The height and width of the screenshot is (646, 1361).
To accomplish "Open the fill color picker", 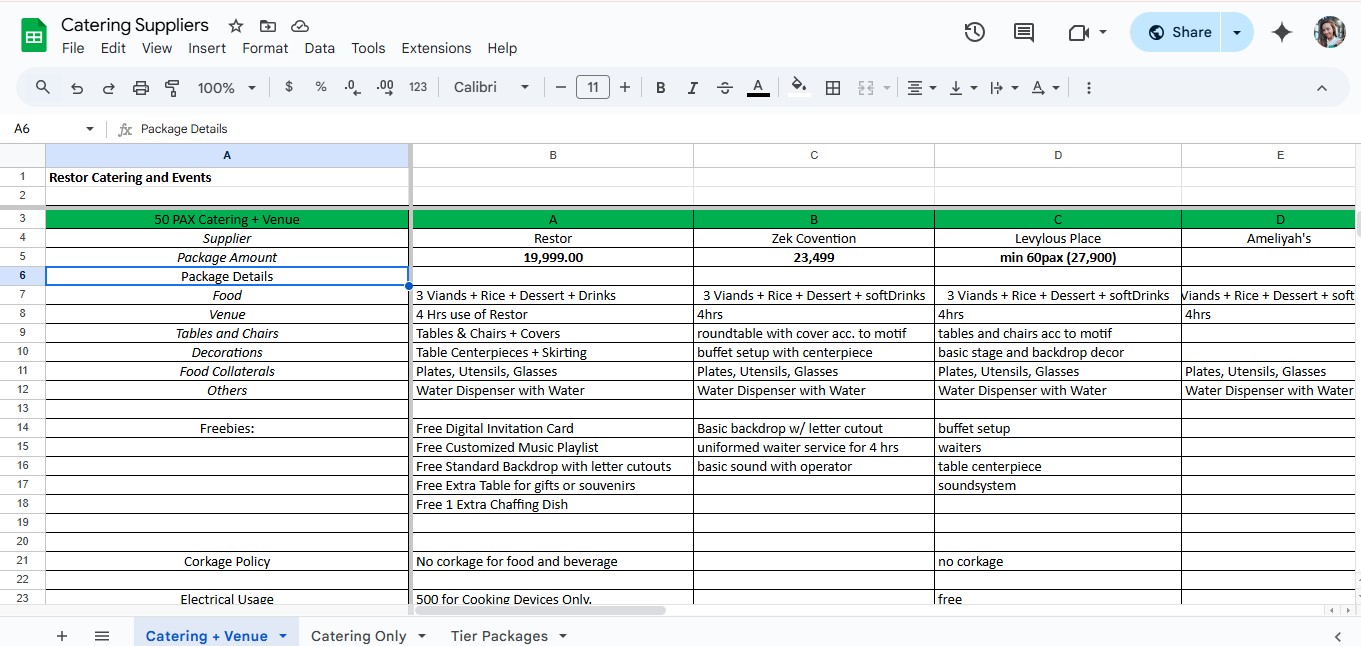I will [x=798, y=88].
